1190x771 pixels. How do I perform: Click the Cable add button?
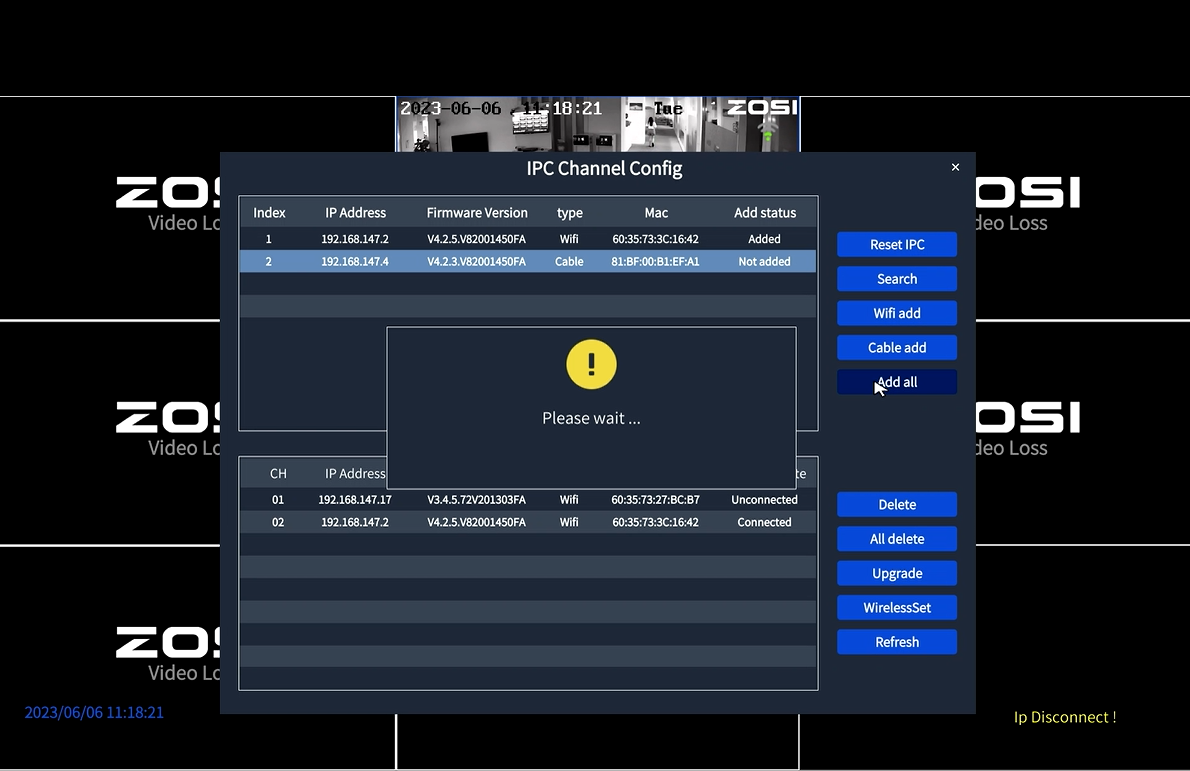[896, 347]
